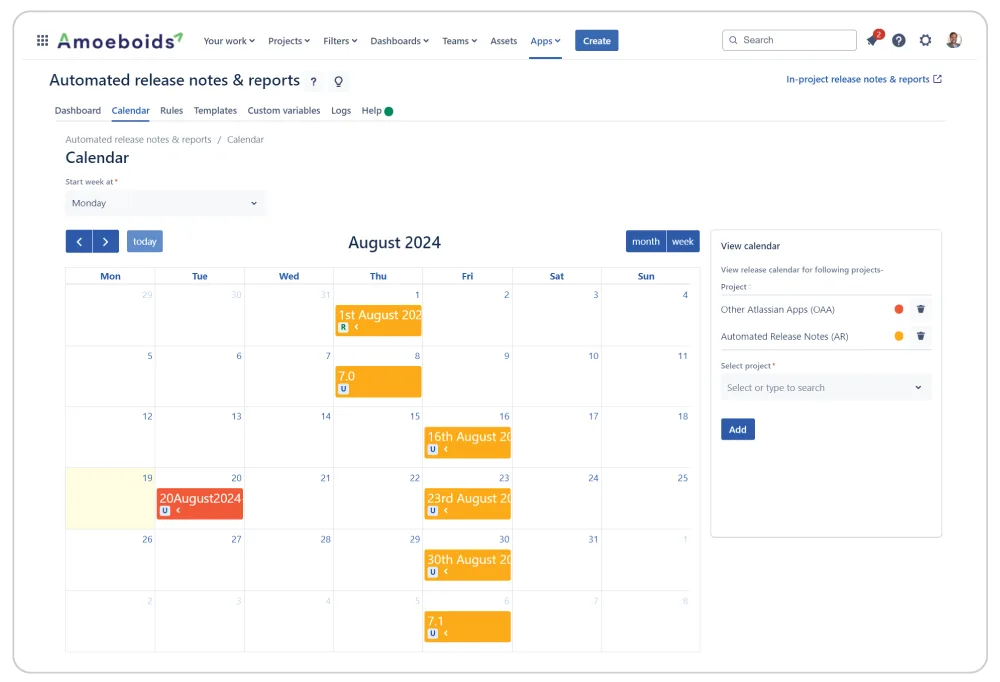
Task: Click the app switcher grid icon
Action: [x=41, y=39]
